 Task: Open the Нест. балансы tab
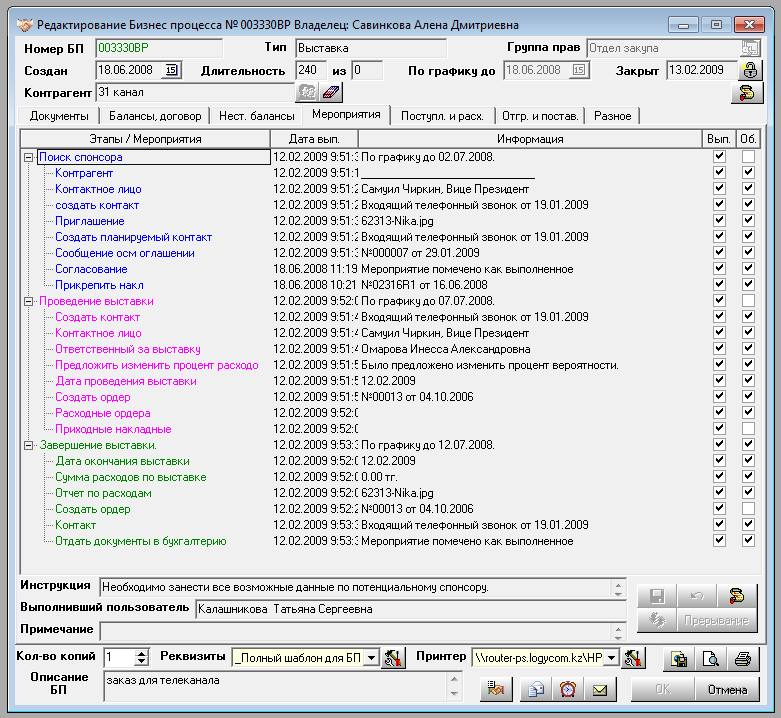point(257,116)
